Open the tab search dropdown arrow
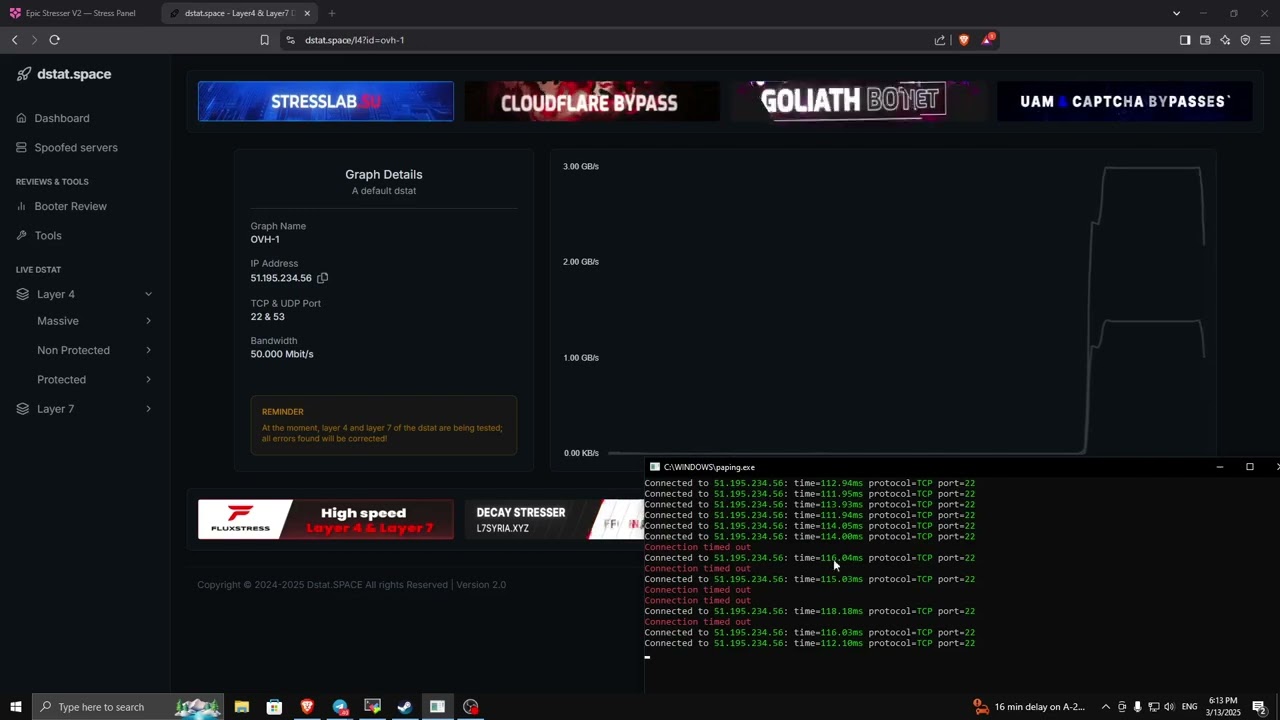Screen dimensions: 1280x720 [1176, 13]
